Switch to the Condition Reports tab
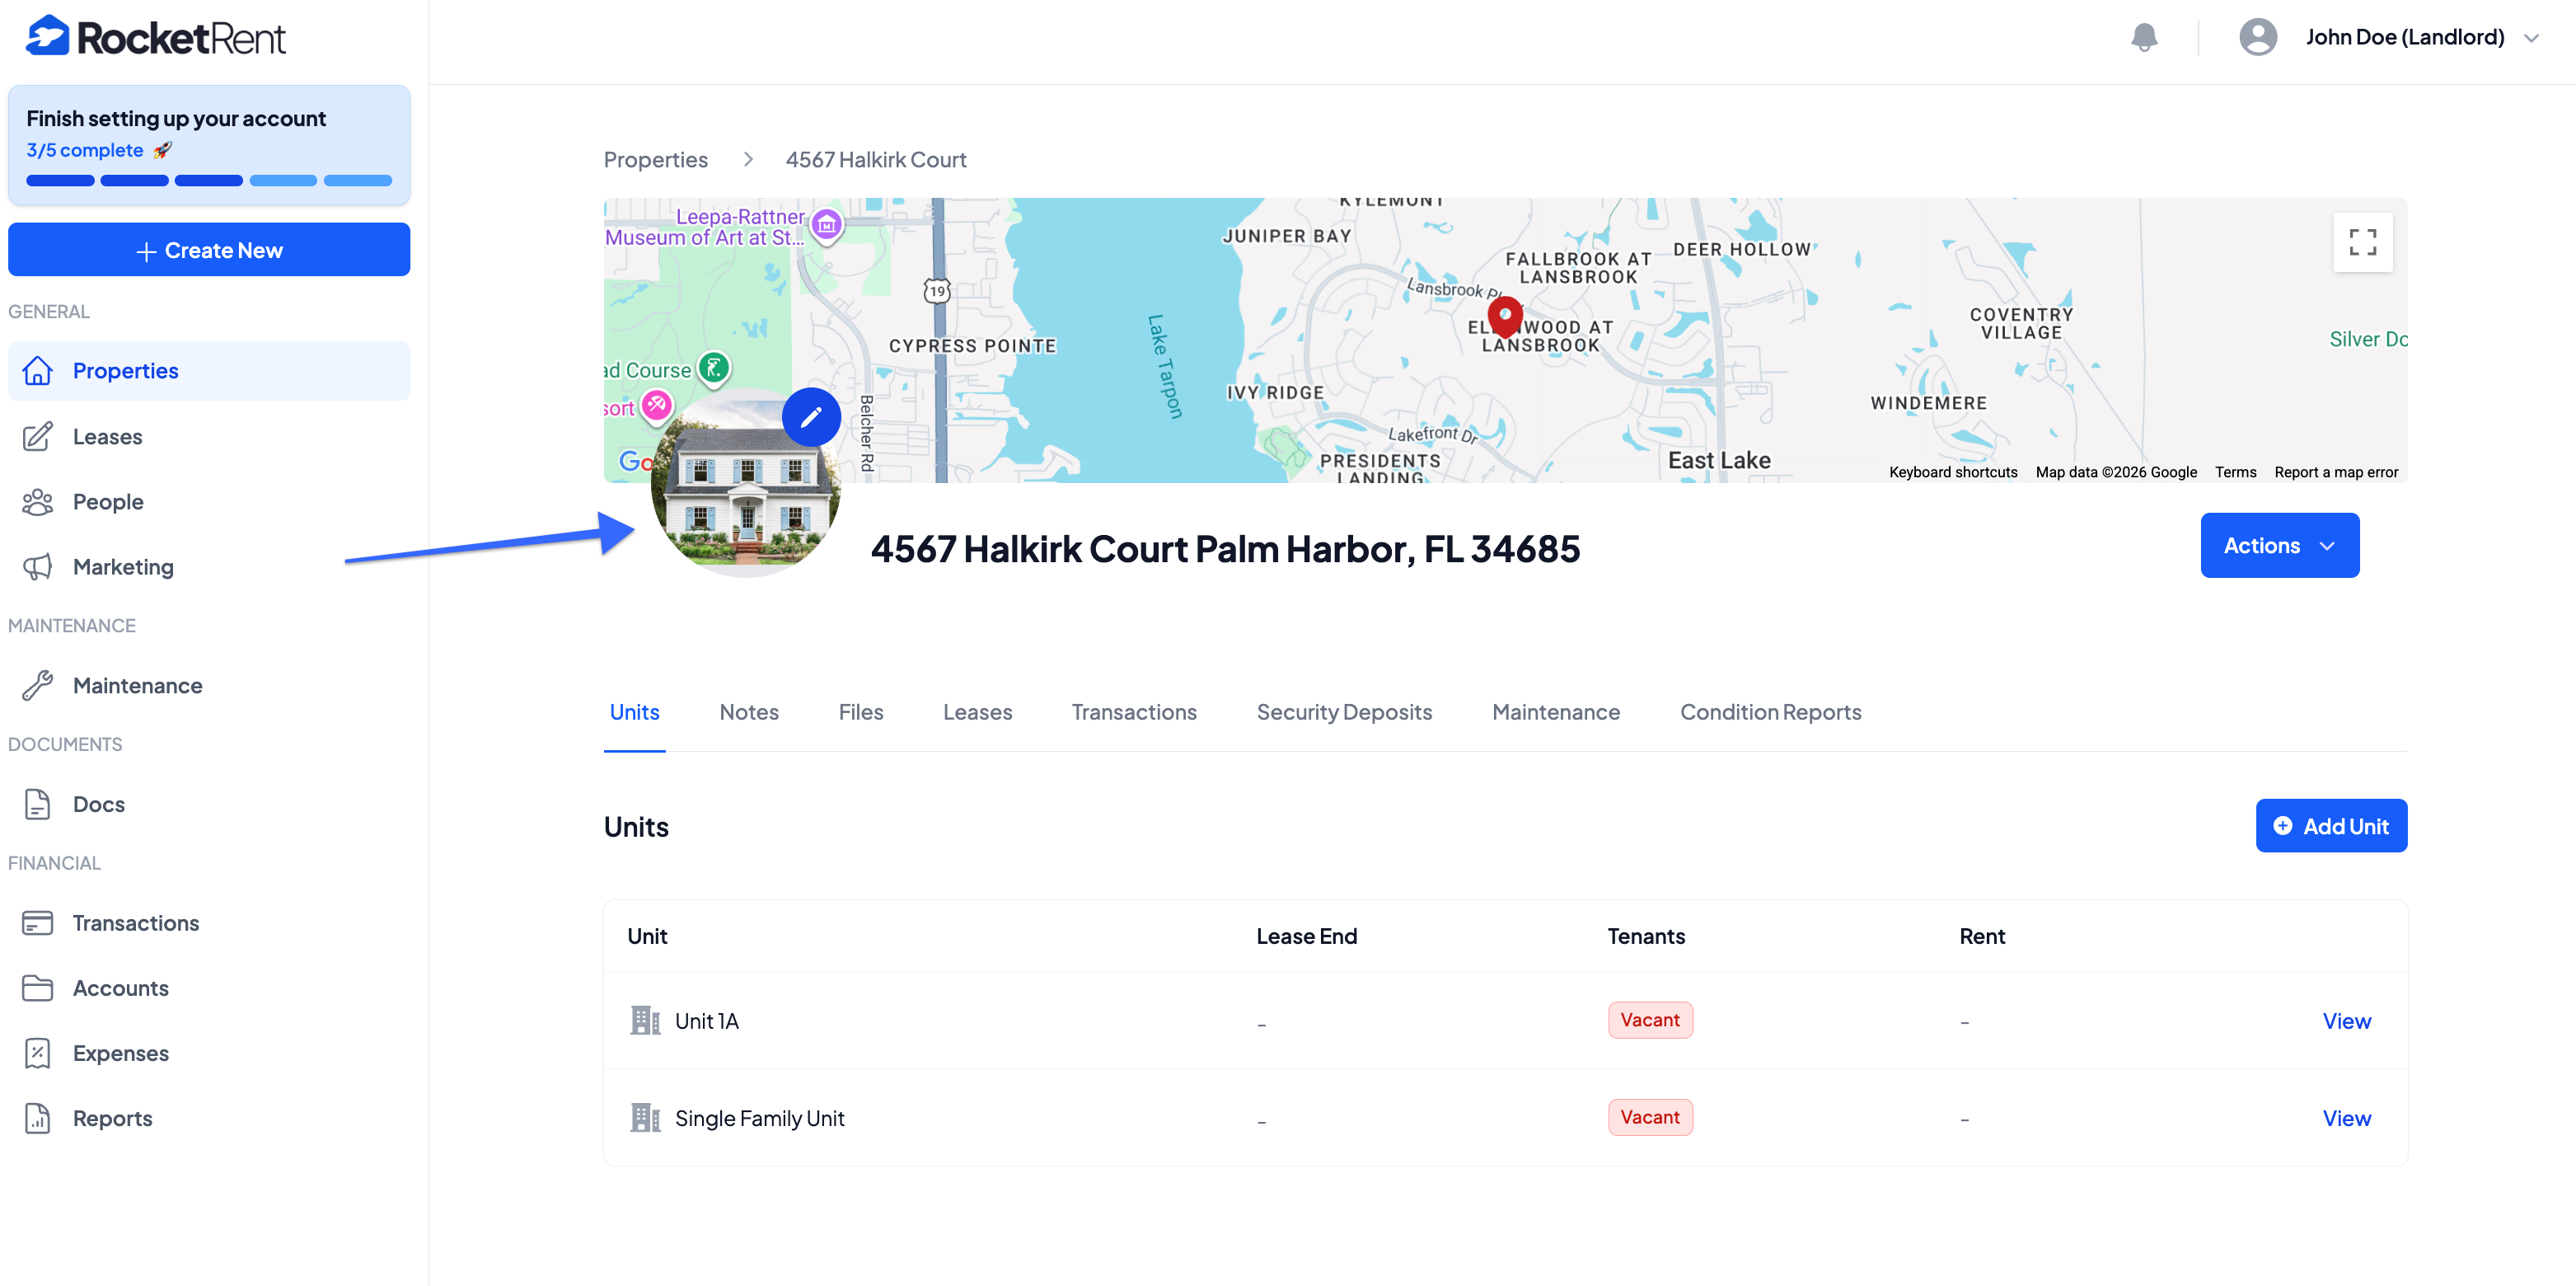 (x=1769, y=712)
